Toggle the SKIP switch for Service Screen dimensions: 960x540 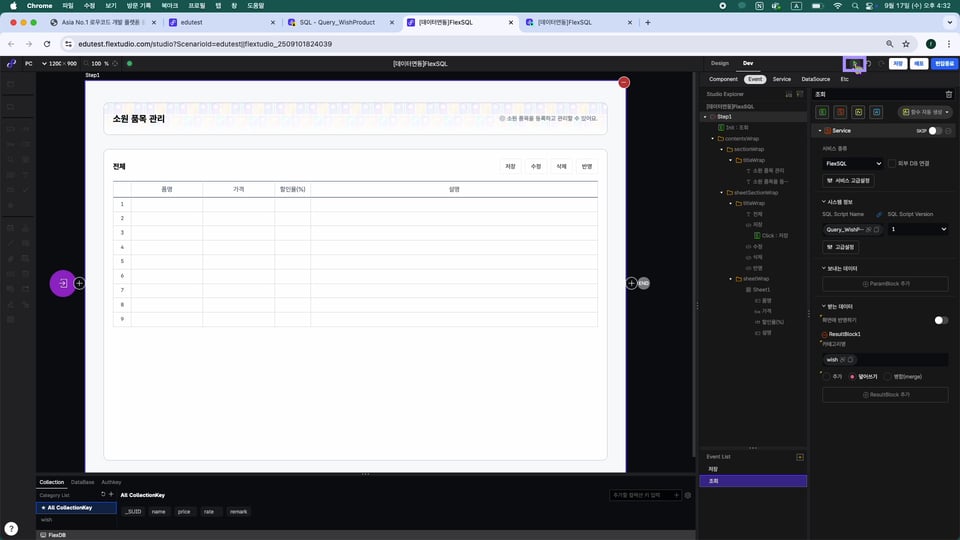[935, 131]
